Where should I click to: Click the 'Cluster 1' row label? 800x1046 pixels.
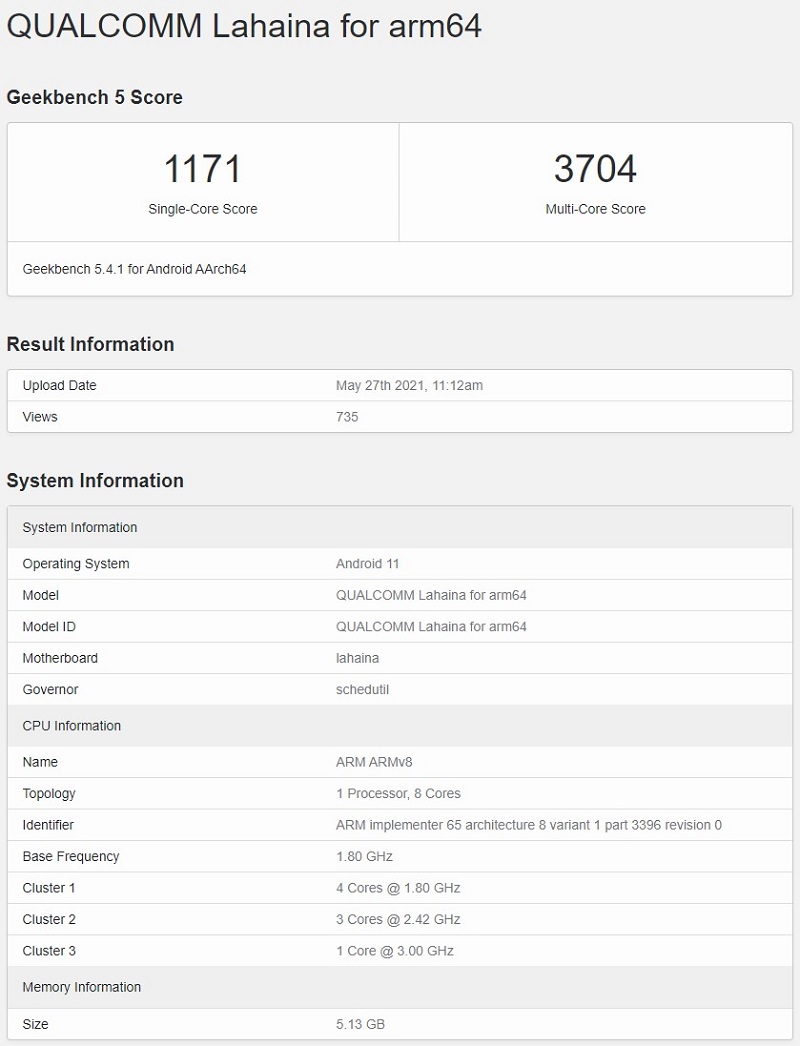coord(49,888)
